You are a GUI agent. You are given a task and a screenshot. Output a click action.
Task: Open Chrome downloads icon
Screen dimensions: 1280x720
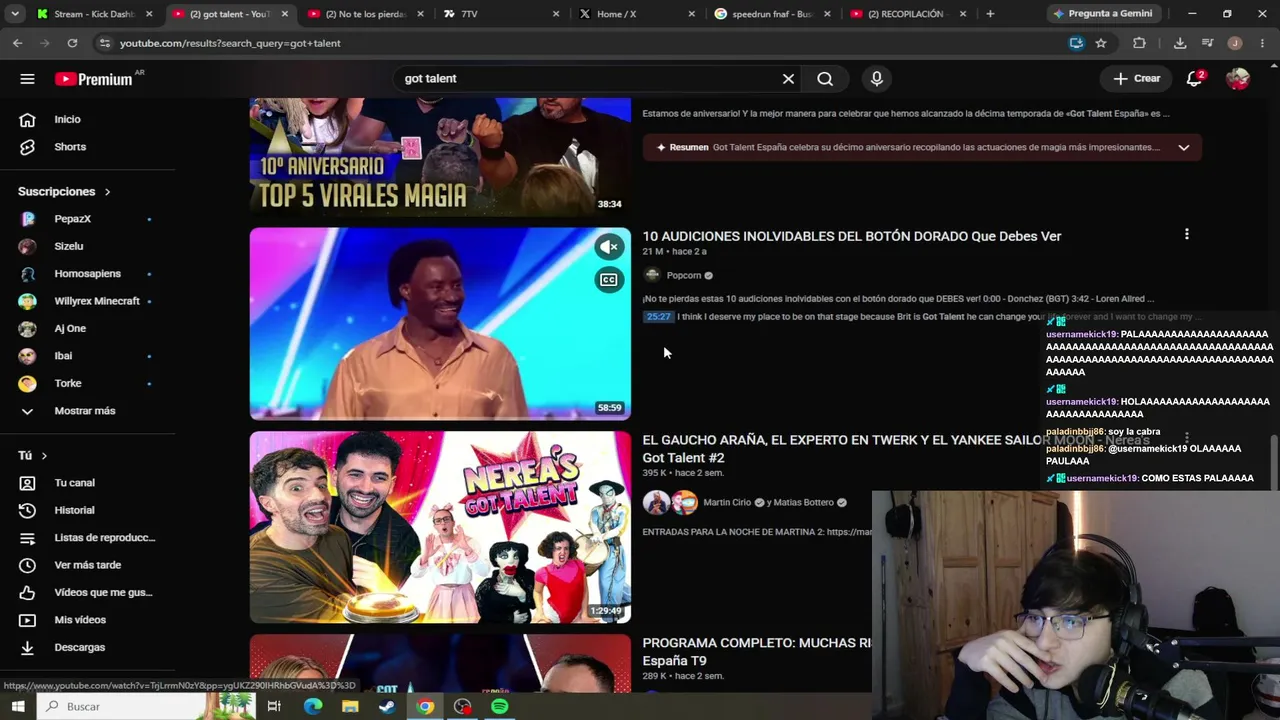point(1180,43)
